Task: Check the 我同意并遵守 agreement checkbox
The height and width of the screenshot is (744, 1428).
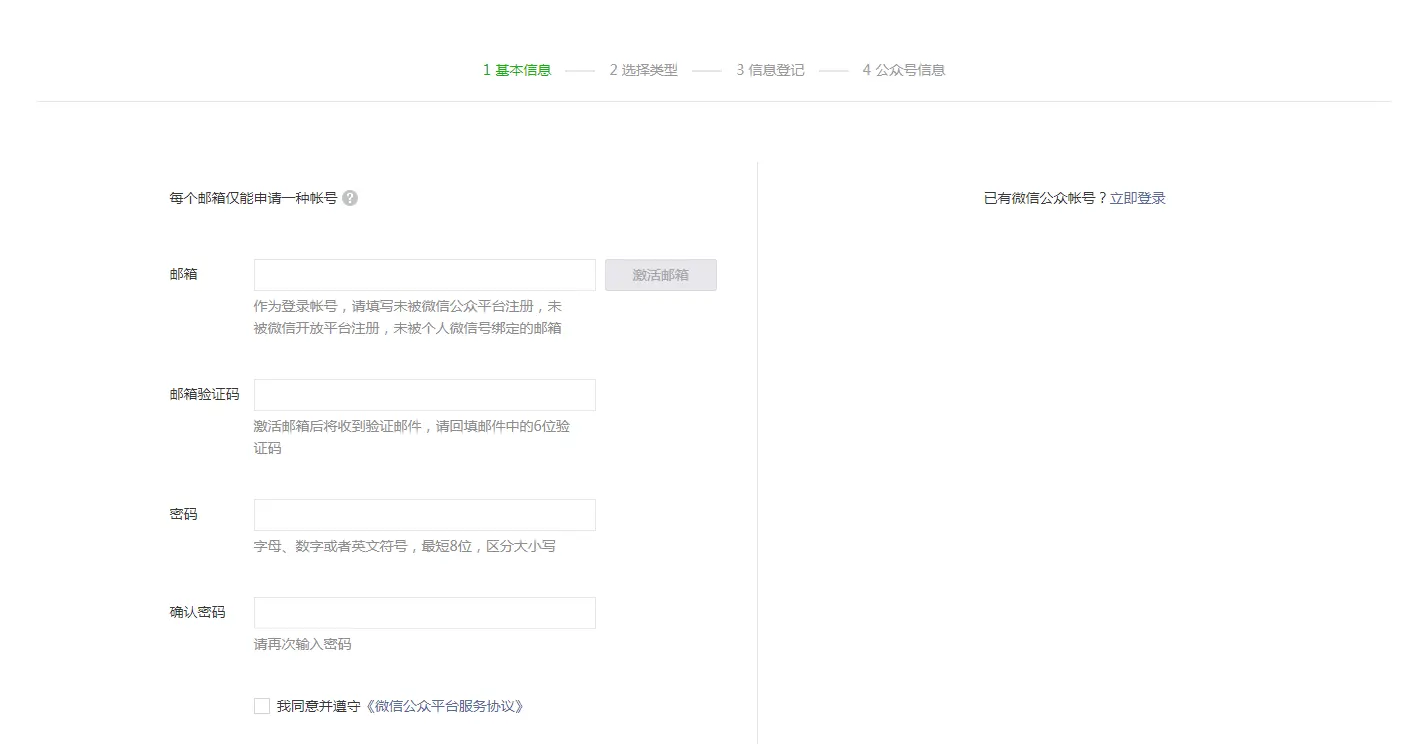Action: tap(261, 706)
